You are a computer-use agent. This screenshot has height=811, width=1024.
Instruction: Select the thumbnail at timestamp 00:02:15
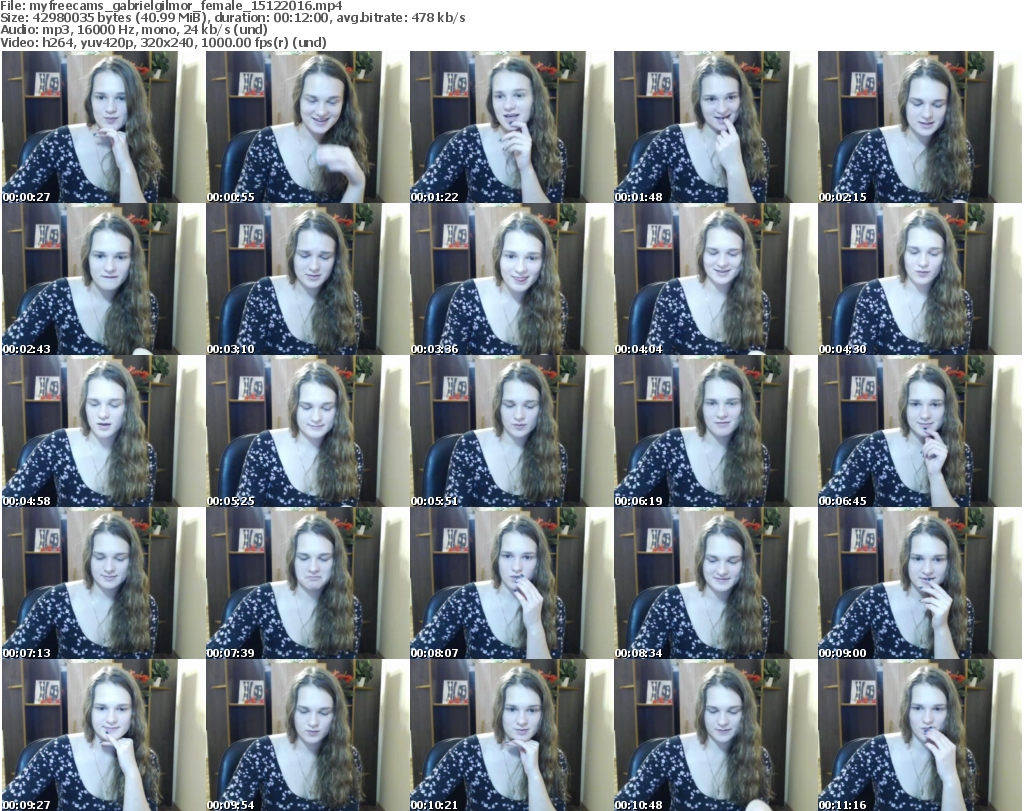(920, 127)
